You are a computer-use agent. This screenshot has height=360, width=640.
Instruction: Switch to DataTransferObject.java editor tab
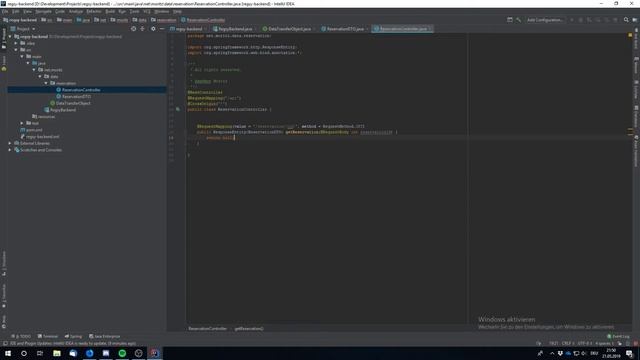287,29
